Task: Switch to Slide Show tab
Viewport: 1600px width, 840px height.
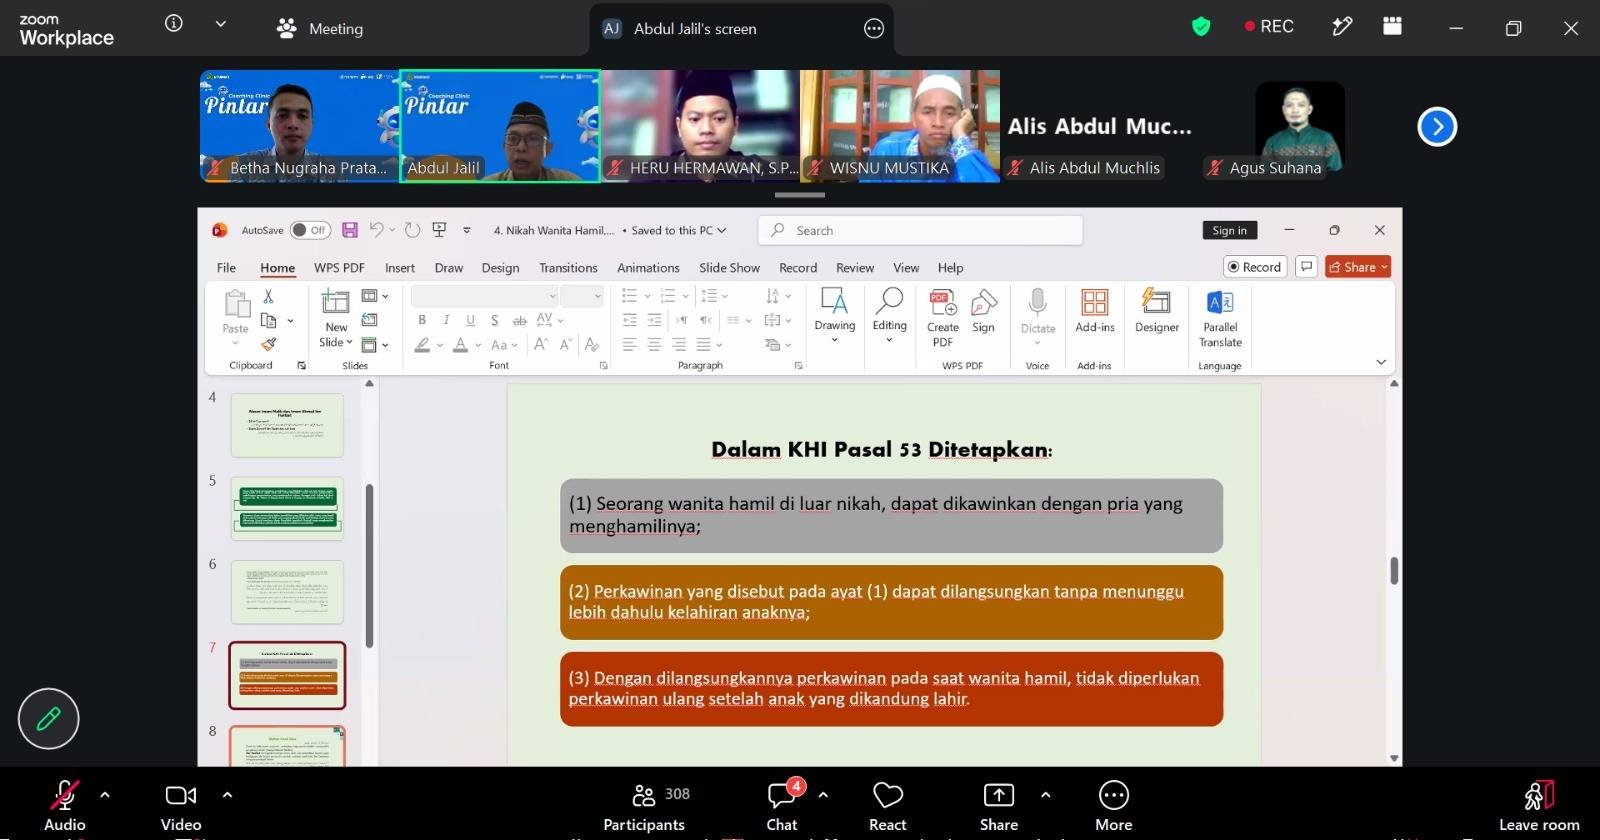Action: [x=729, y=268]
